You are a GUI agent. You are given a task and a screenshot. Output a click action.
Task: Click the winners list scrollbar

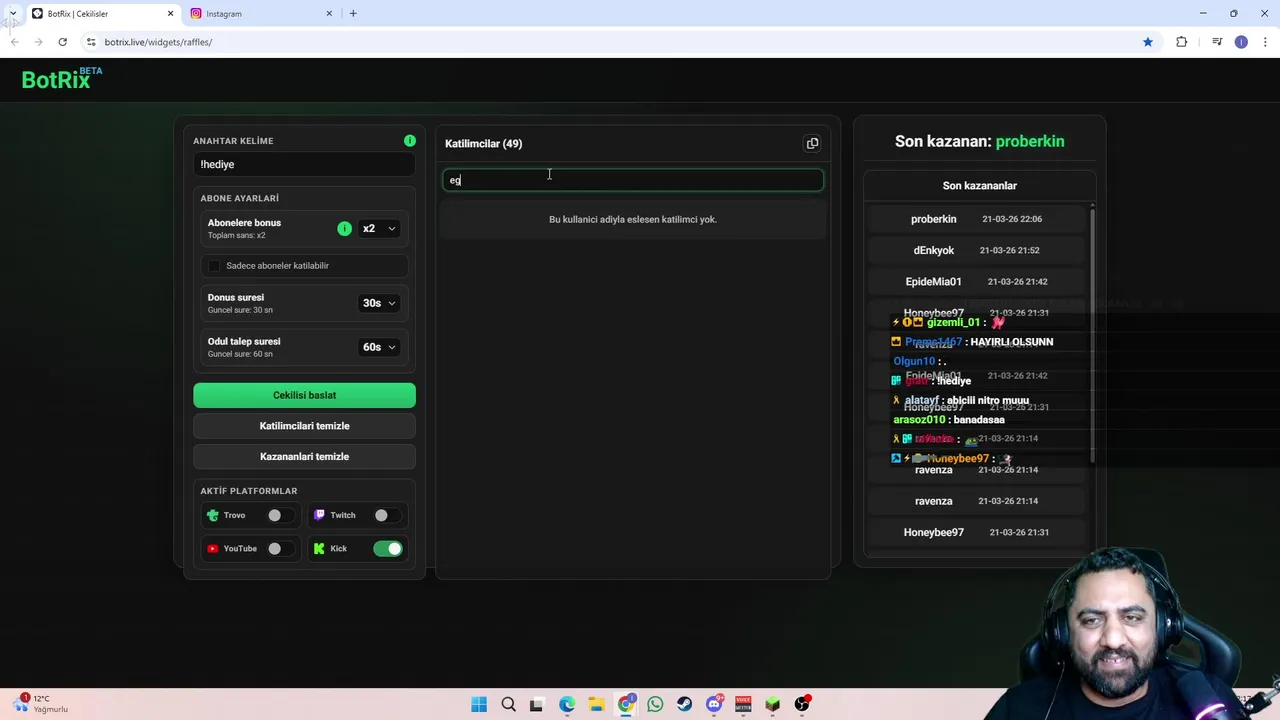[1092, 335]
